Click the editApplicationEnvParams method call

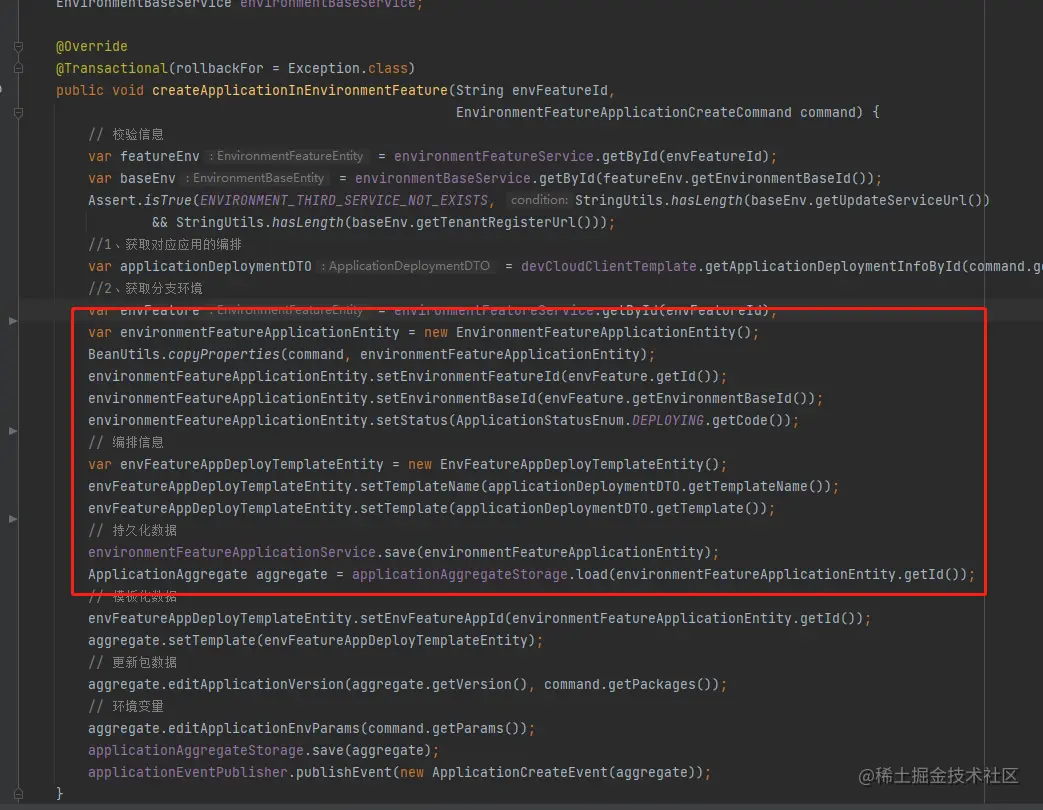263,727
